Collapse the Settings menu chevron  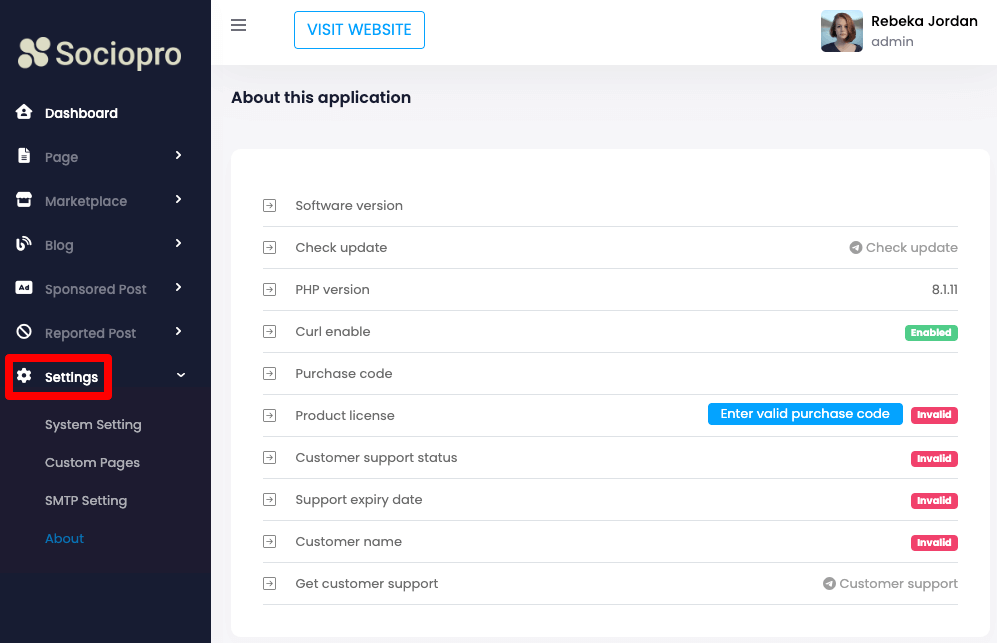180,375
